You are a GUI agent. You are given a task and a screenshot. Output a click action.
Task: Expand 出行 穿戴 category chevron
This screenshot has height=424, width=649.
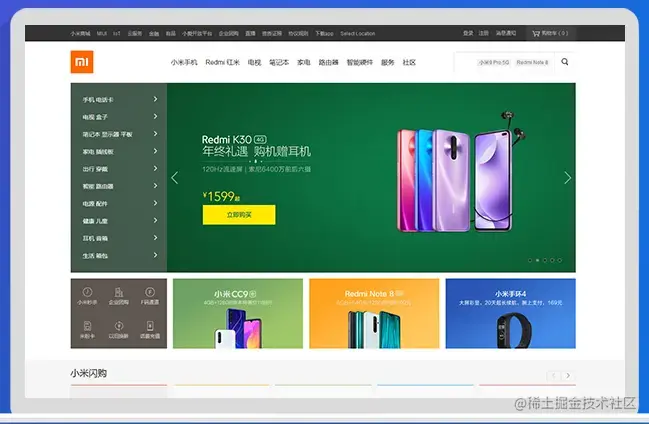pos(155,169)
